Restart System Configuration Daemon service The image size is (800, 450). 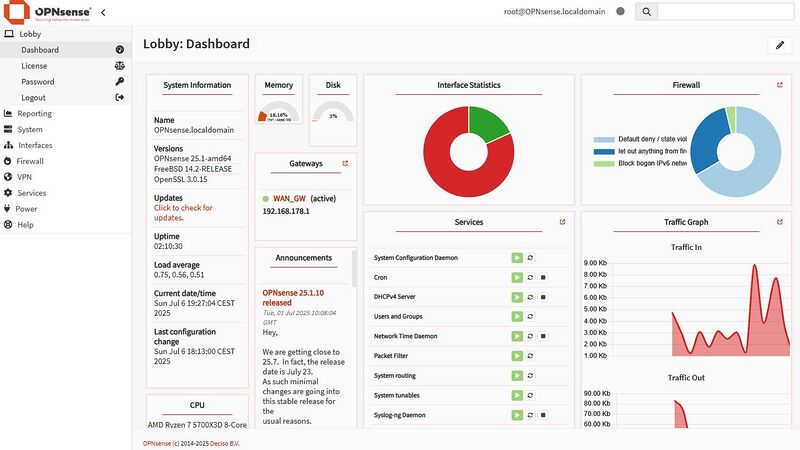tap(530, 258)
